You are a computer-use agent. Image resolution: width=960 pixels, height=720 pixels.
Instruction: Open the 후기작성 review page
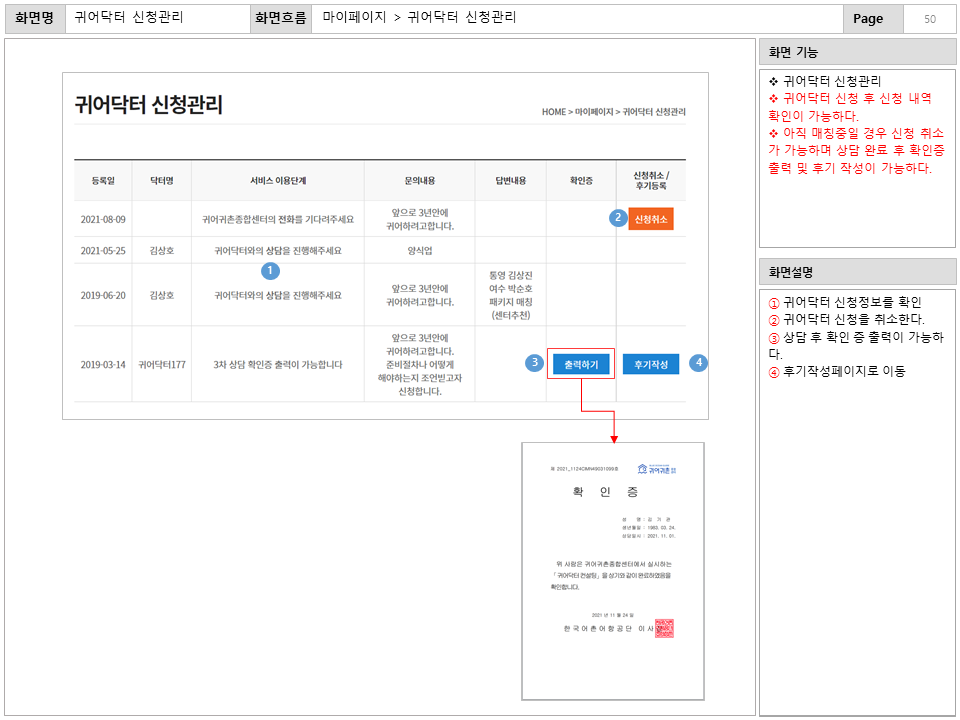tap(649, 365)
